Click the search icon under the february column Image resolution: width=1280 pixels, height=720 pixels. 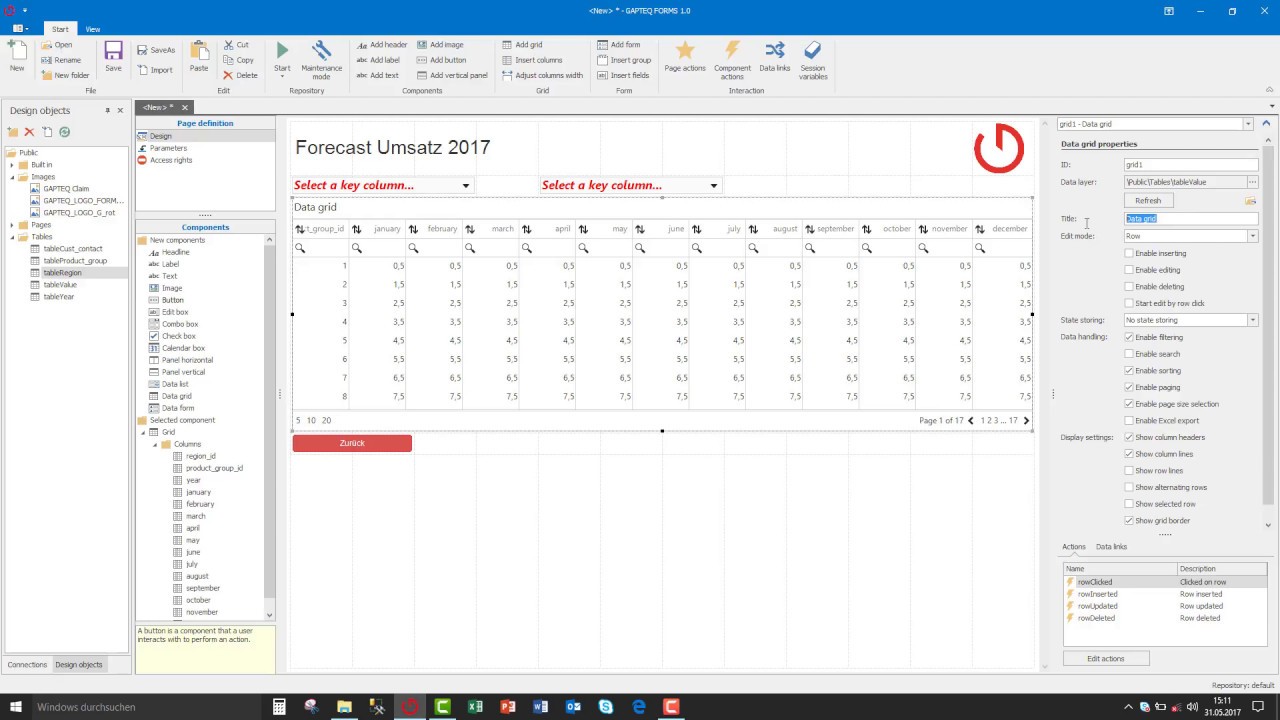point(413,248)
